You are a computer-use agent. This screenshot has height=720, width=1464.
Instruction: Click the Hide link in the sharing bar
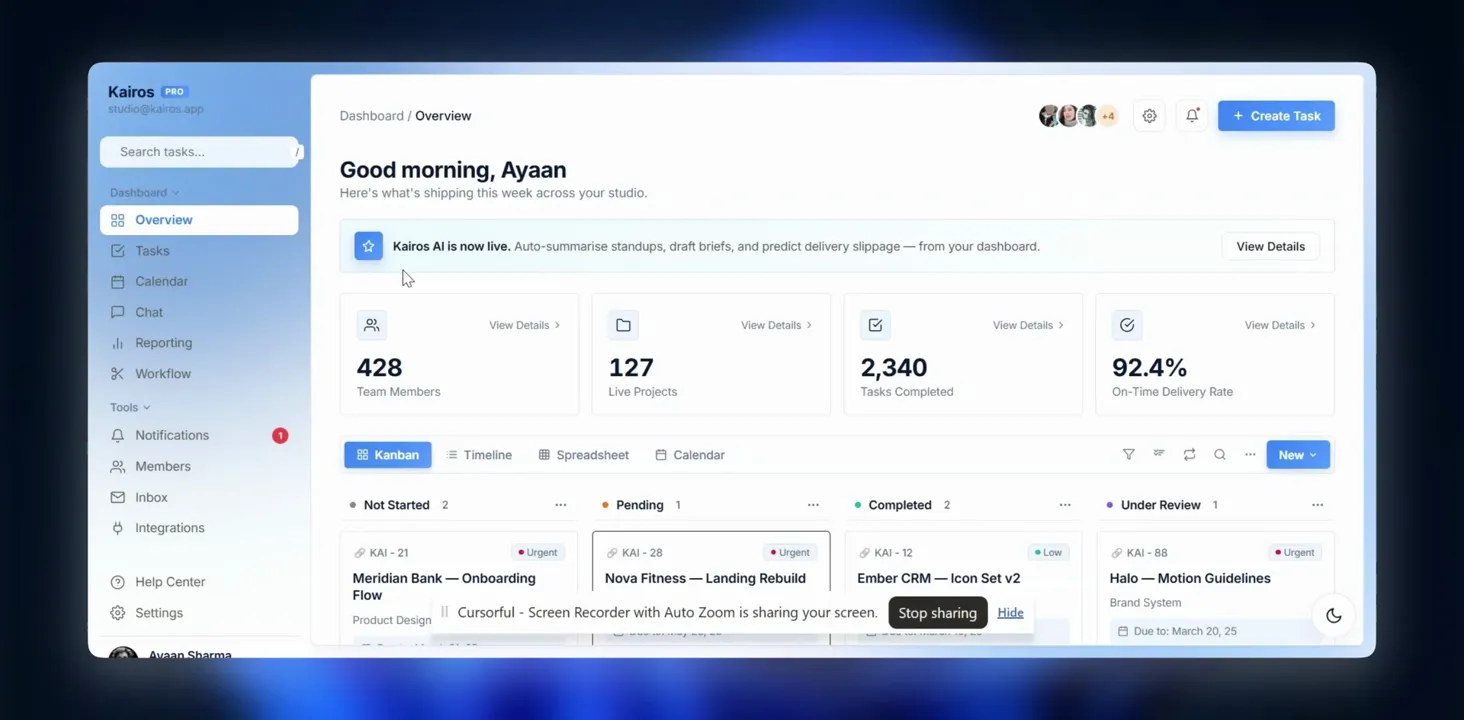click(1010, 613)
